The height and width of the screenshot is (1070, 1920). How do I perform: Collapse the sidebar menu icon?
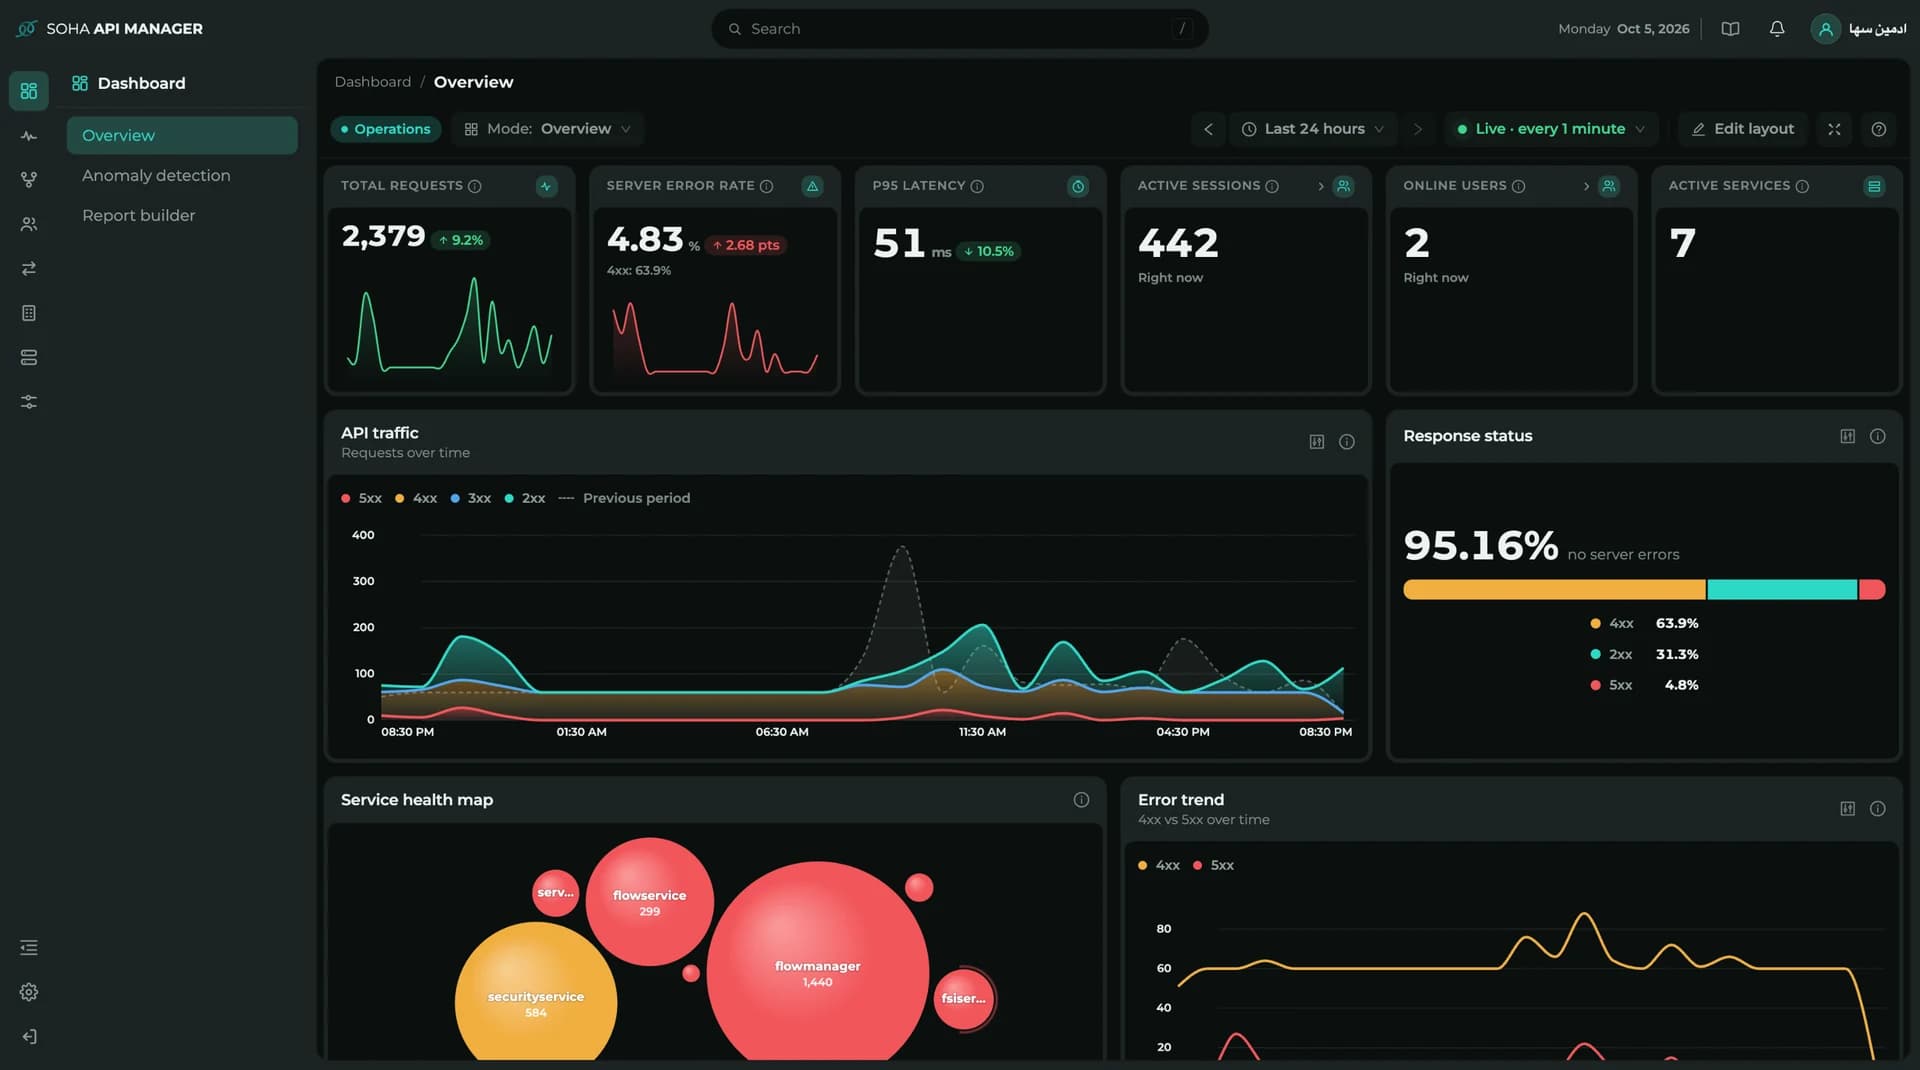tap(28, 947)
